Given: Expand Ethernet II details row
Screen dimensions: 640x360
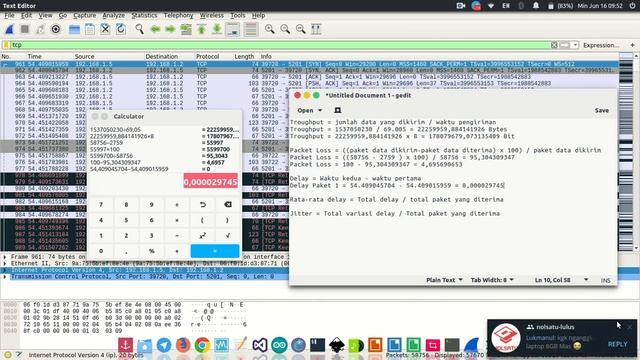Looking at the screenshot, I should [5, 263].
